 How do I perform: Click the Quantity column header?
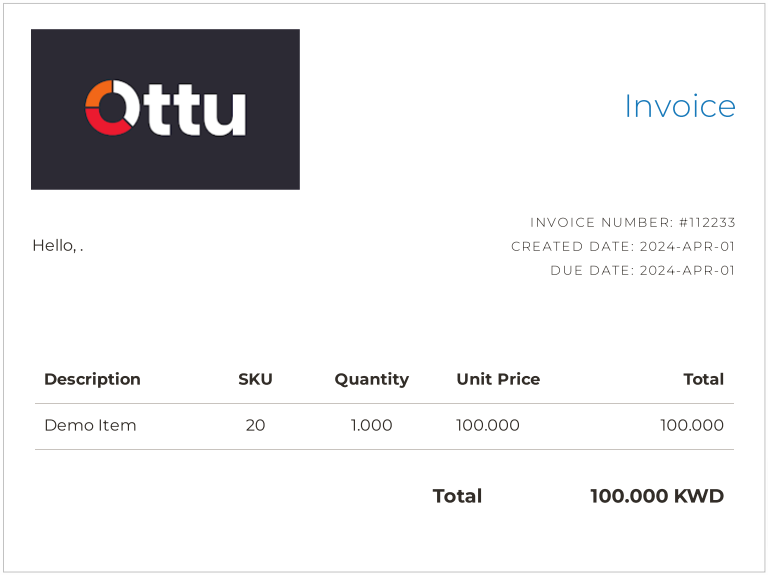(x=371, y=379)
